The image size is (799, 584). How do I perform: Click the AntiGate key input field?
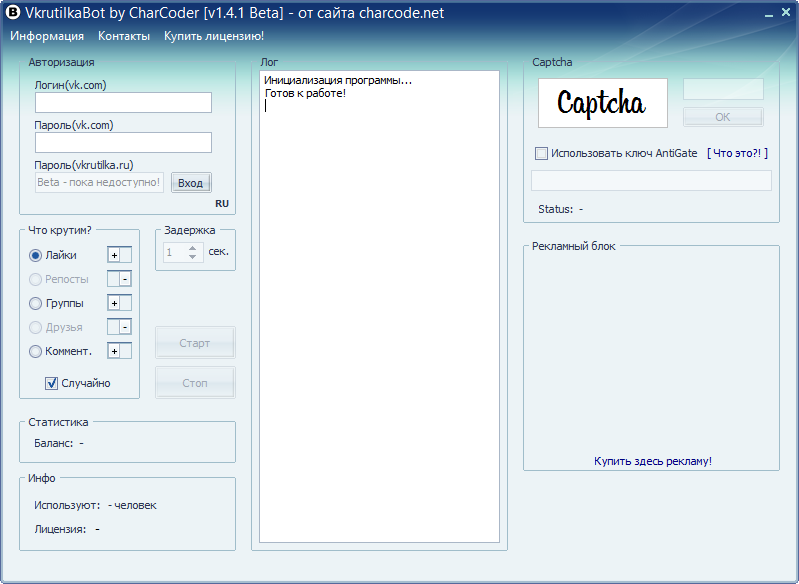pyautogui.click(x=651, y=181)
